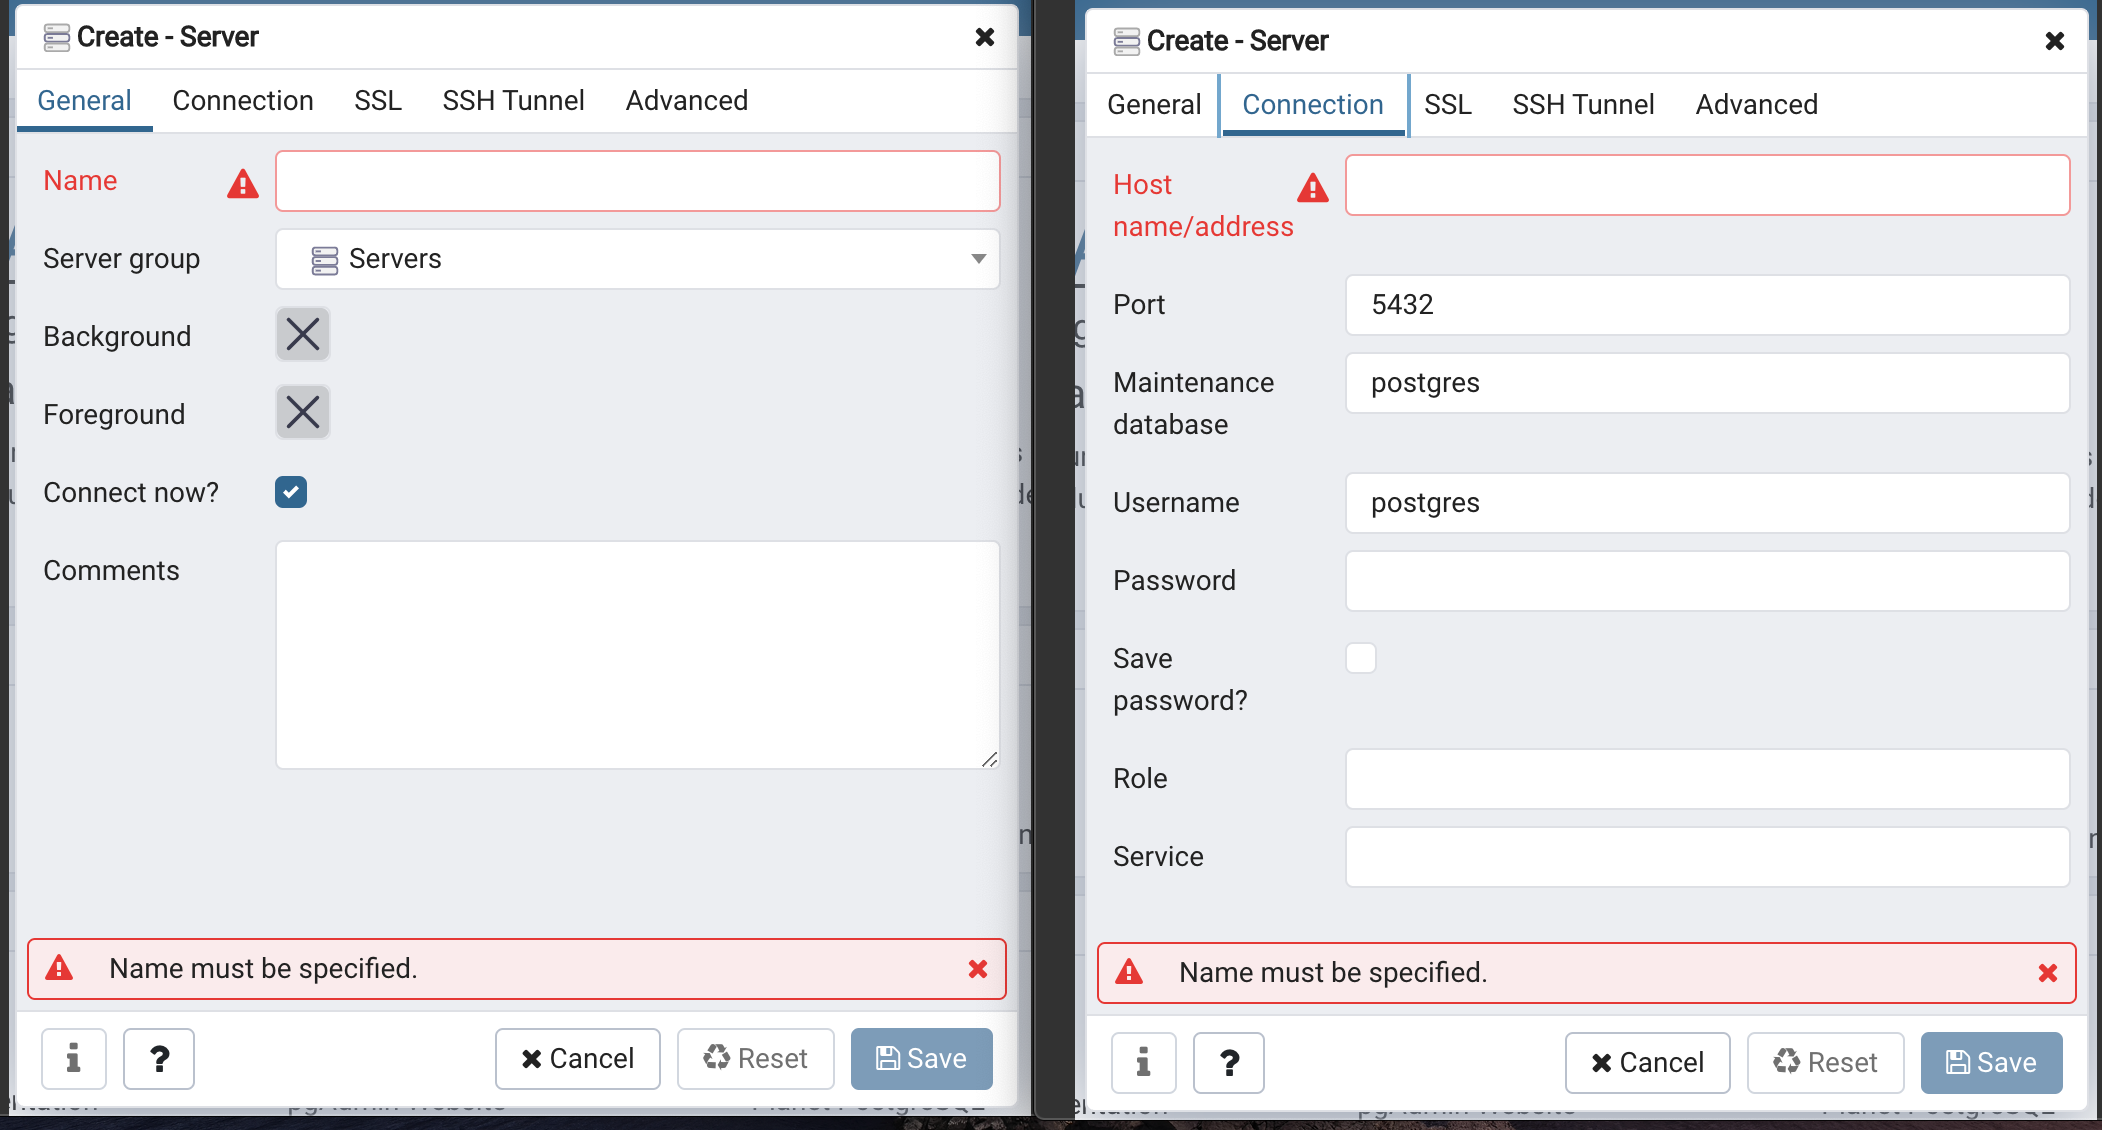Save the new server configuration
Image resolution: width=2102 pixels, height=1130 pixels.
point(920,1058)
